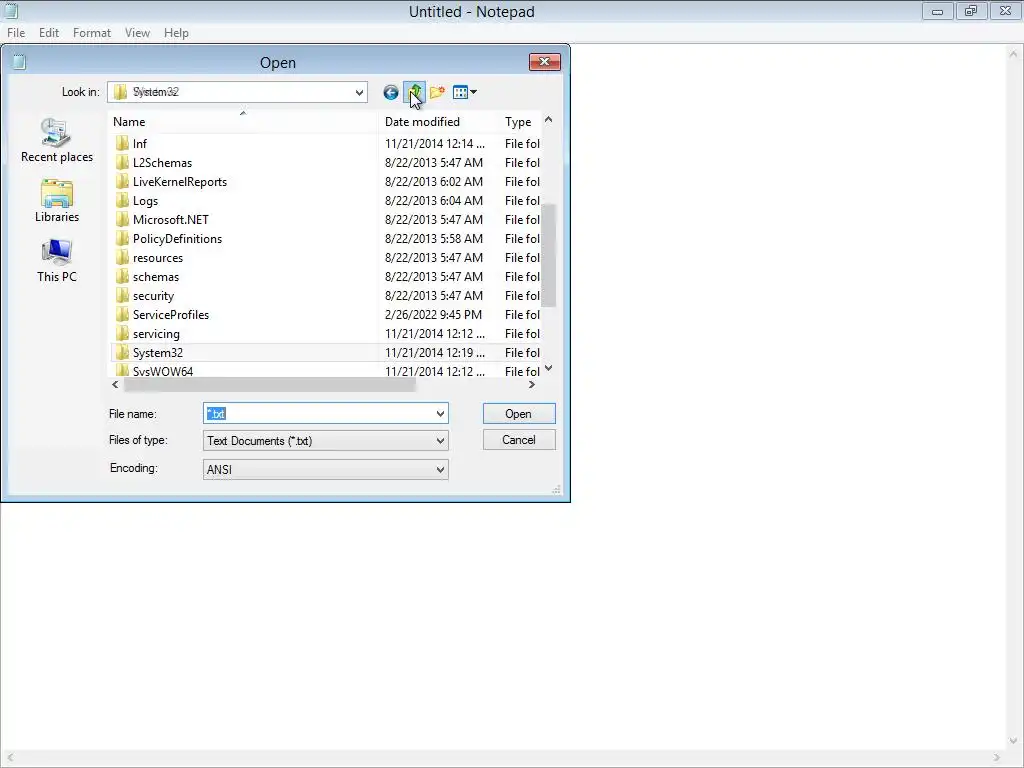
Task: Click file list scroll right arrow
Action: coord(532,385)
